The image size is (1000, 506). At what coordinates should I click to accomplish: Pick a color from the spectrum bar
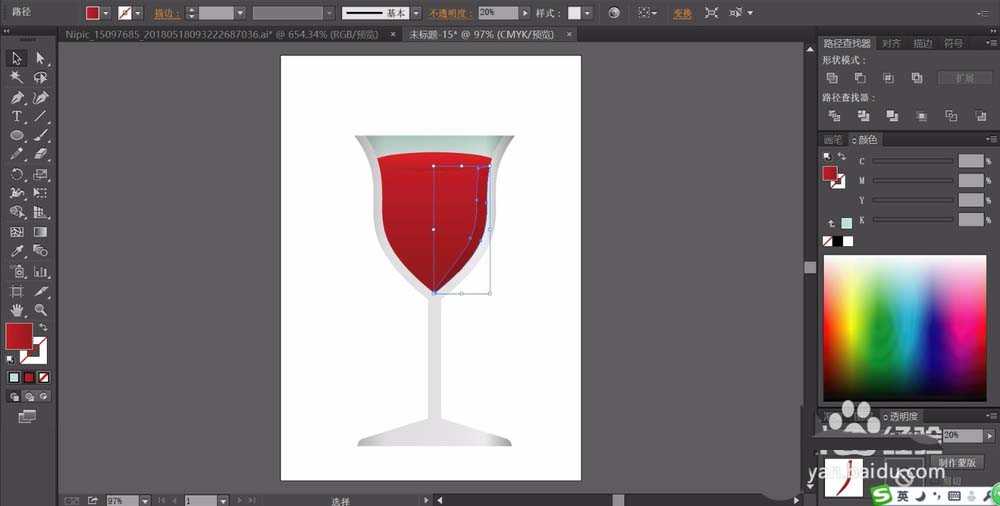pyautogui.click(x=904, y=327)
